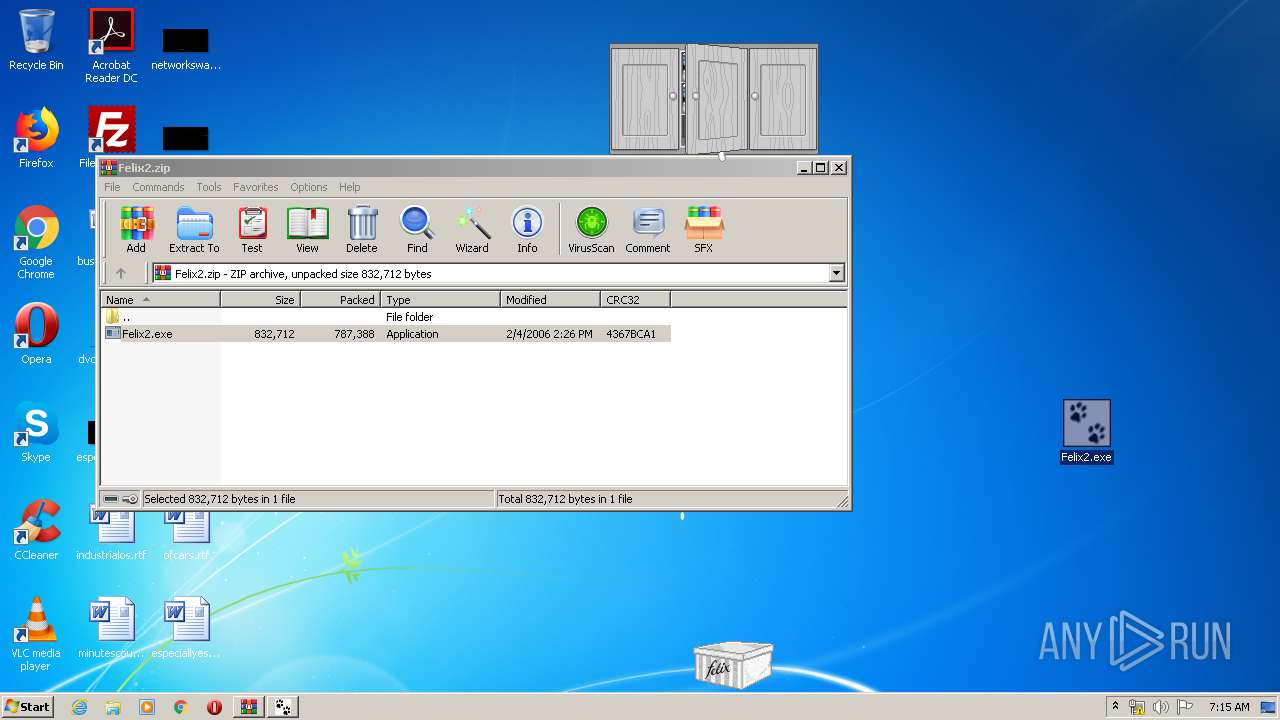The image size is (1280, 720).
Task: Select the industrialos.rtf desktop file
Action: coord(111,537)
